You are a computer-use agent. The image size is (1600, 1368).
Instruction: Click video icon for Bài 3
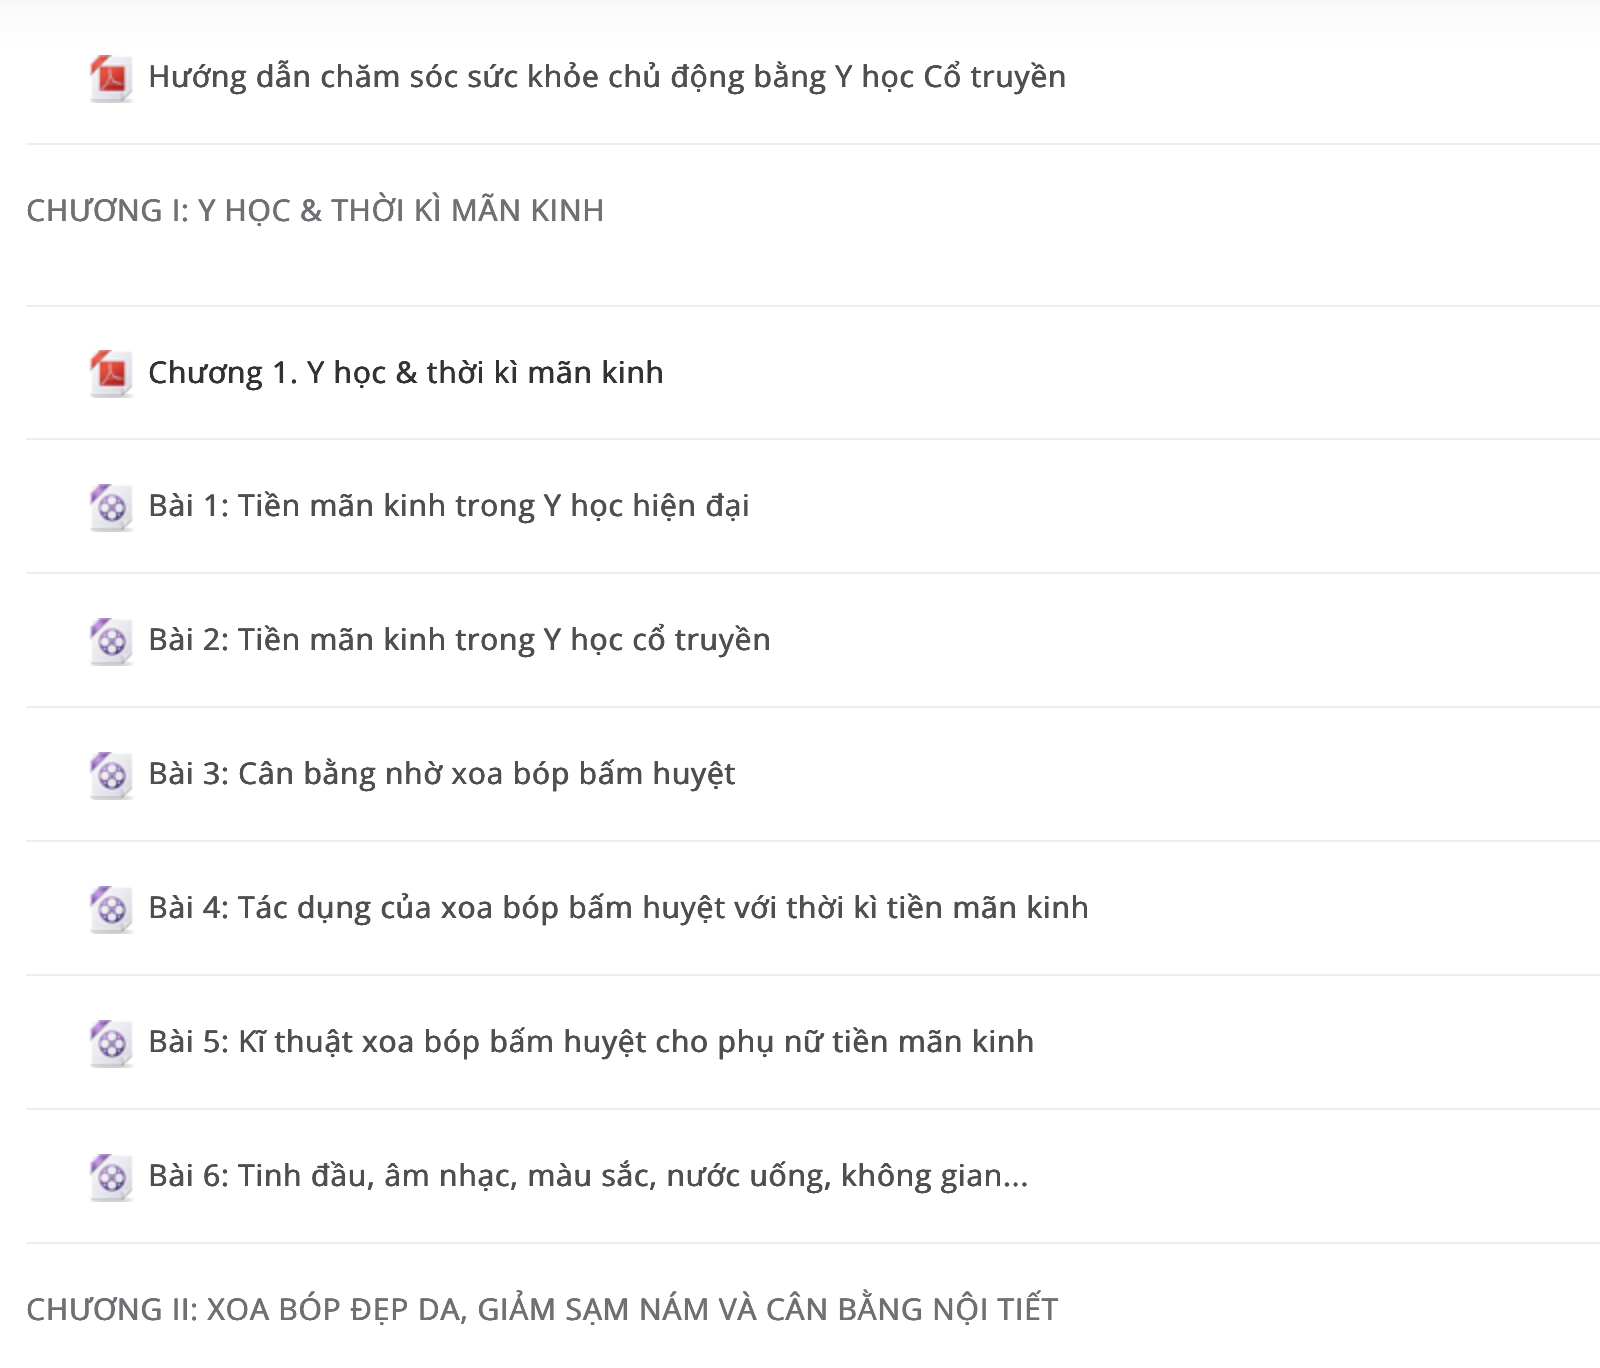tap(111, 775)
